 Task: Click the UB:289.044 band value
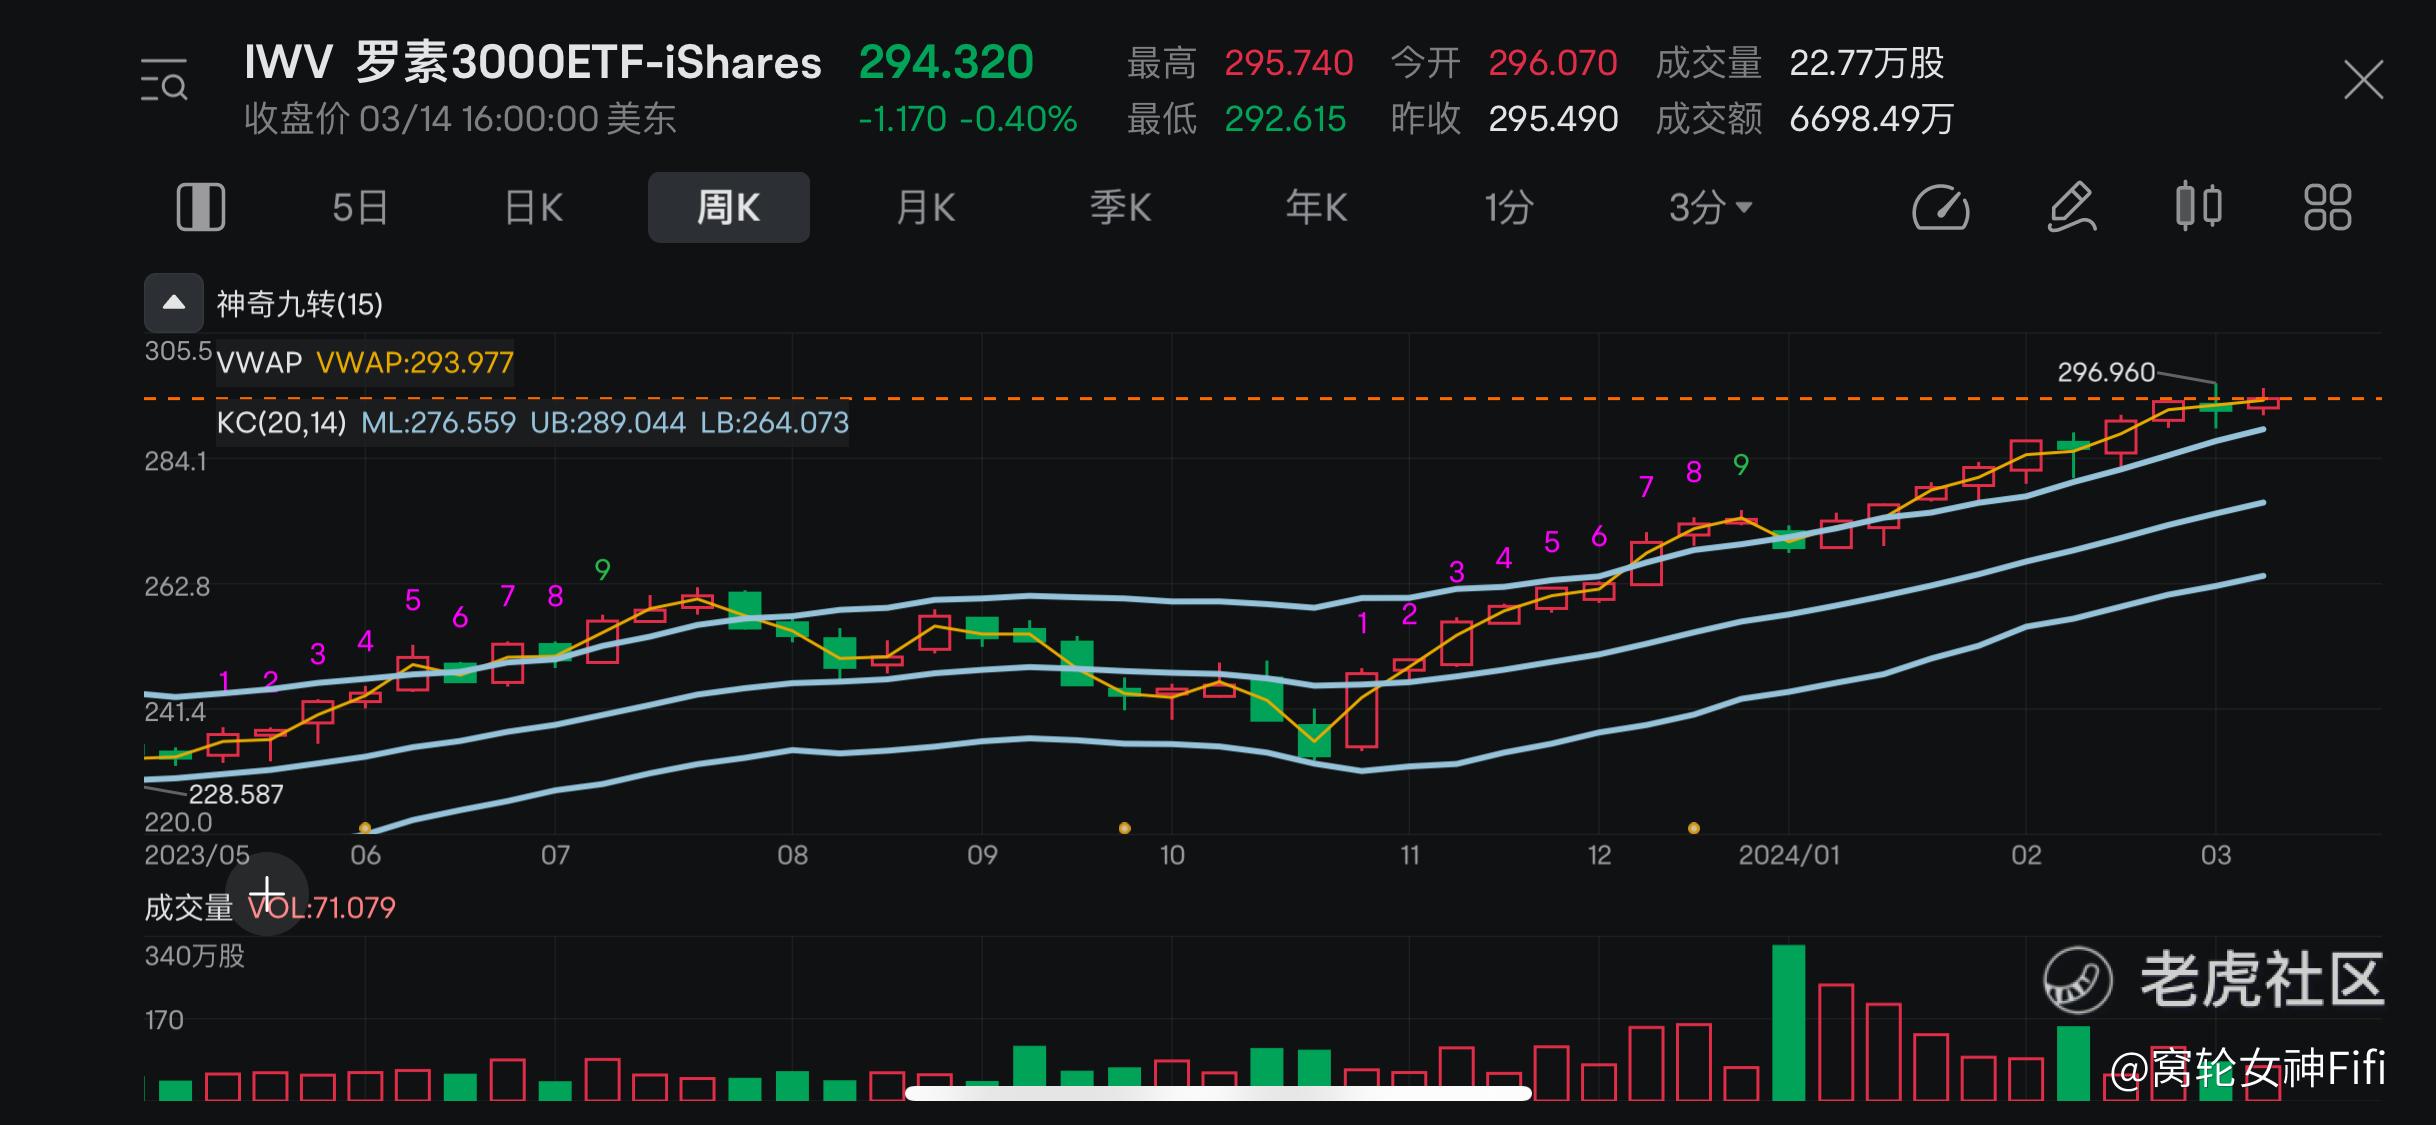pos(608,423)
